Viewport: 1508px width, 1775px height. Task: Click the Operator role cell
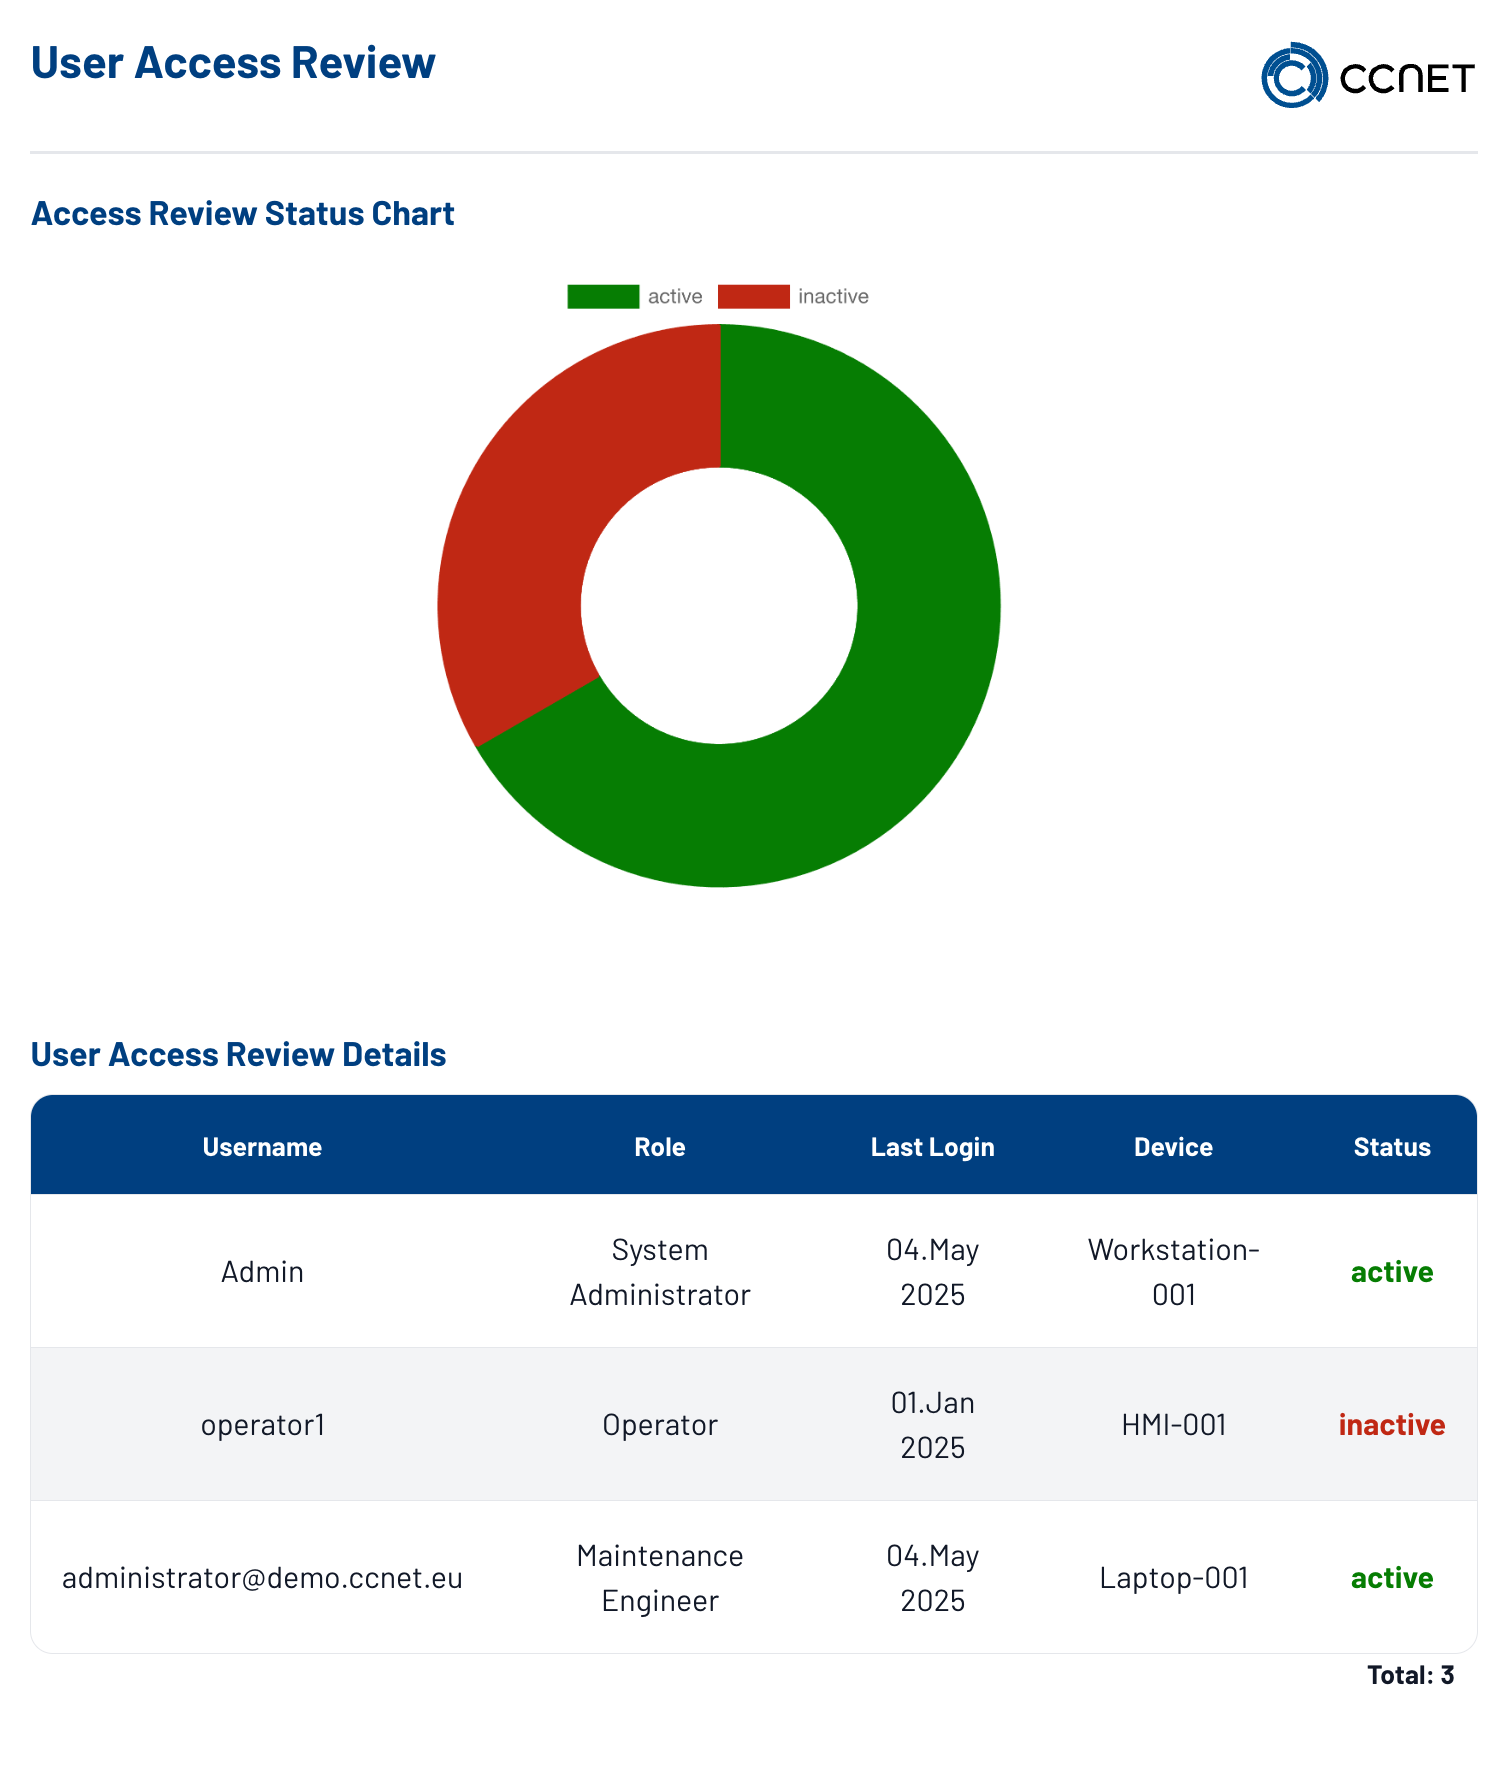pyautogui.click(x=660, y=1425)
